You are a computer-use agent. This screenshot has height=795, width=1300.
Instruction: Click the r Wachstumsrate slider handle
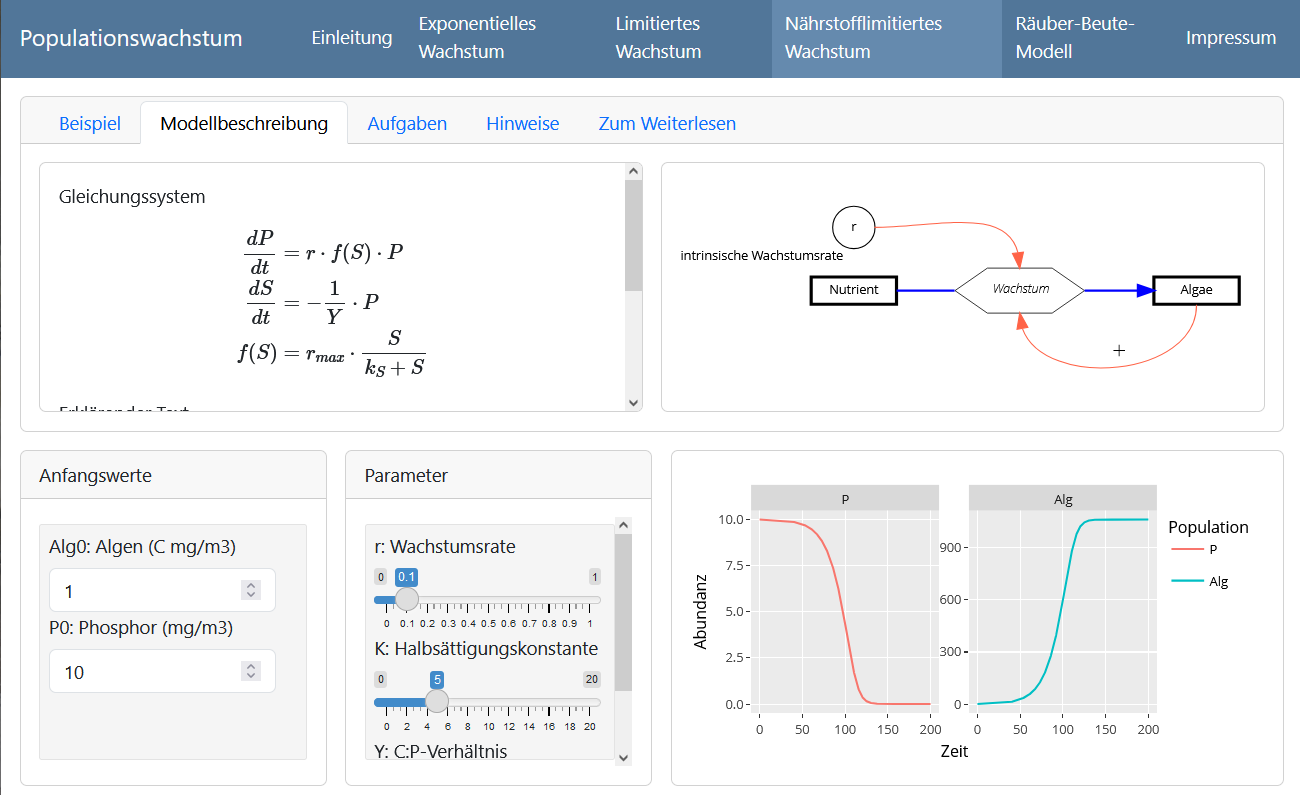coord(406,599)
